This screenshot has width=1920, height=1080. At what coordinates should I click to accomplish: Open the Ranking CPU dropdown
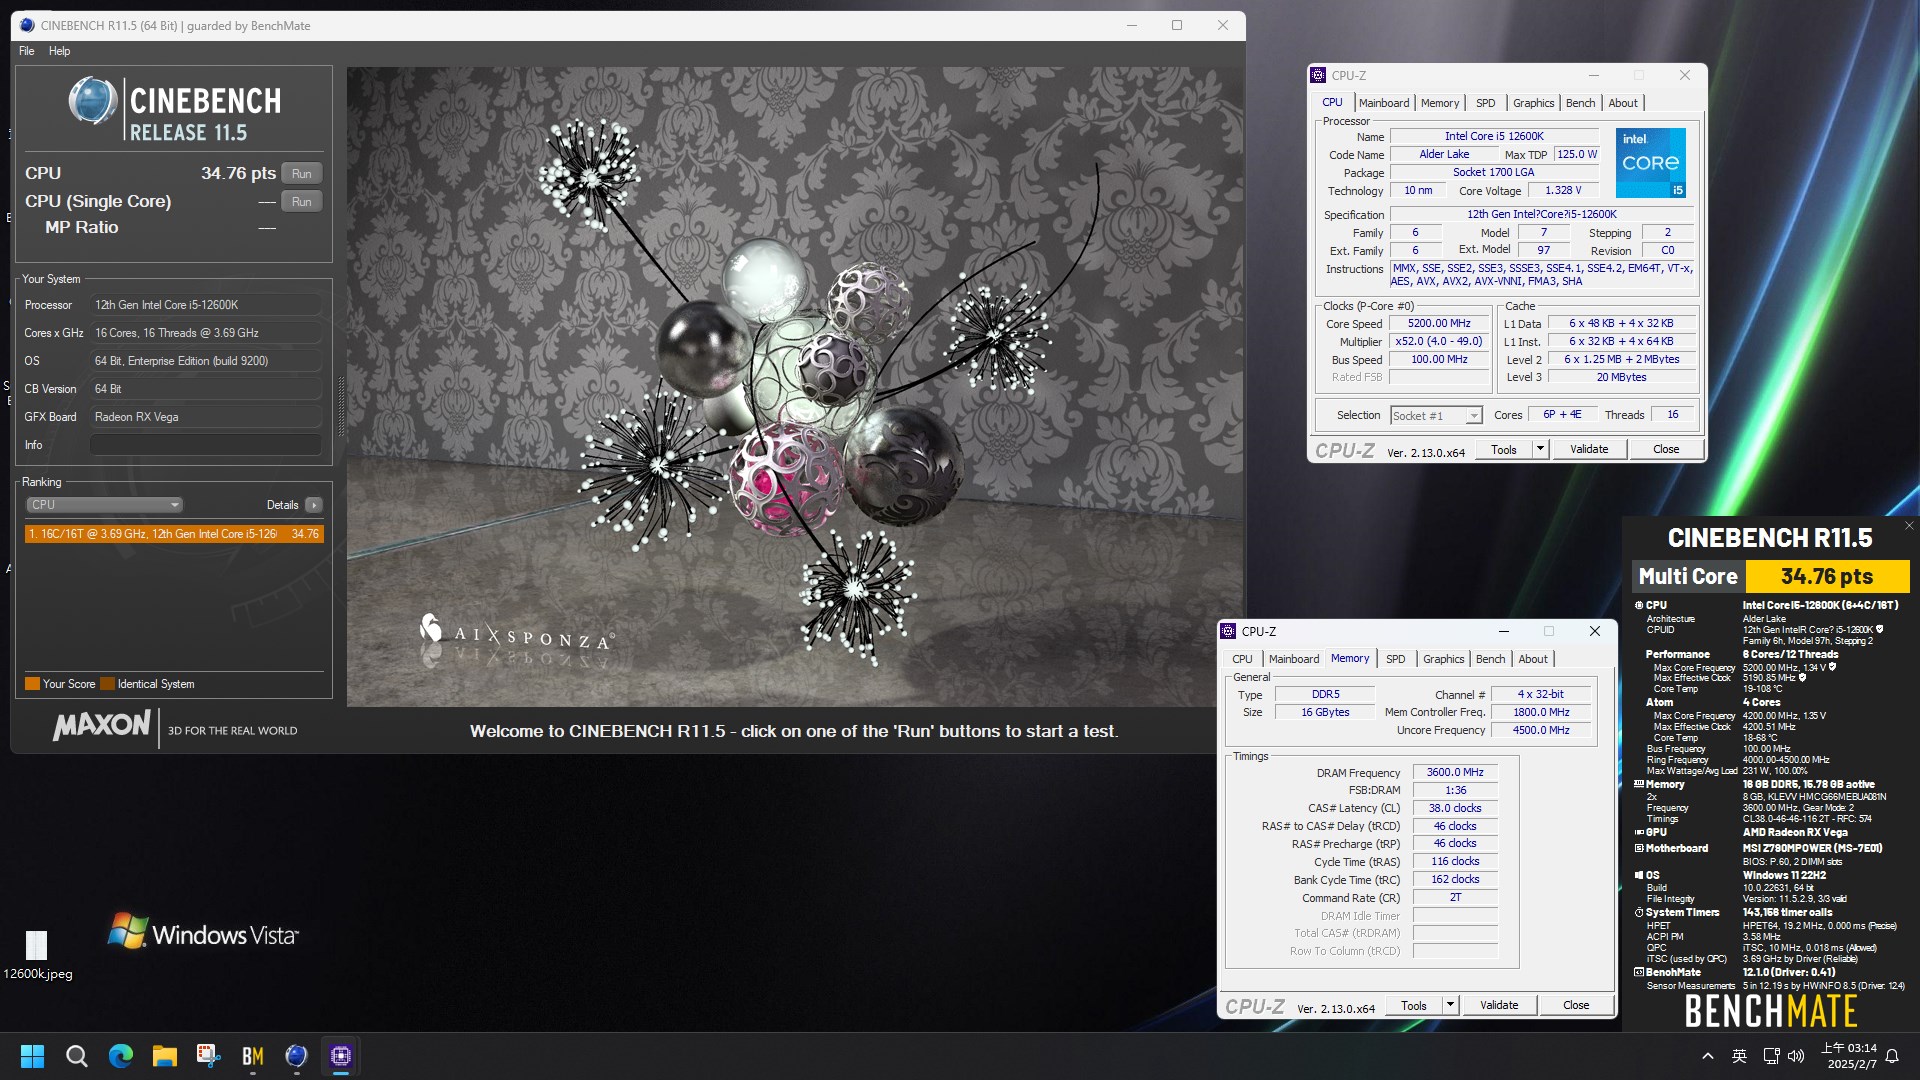[104, 505]
